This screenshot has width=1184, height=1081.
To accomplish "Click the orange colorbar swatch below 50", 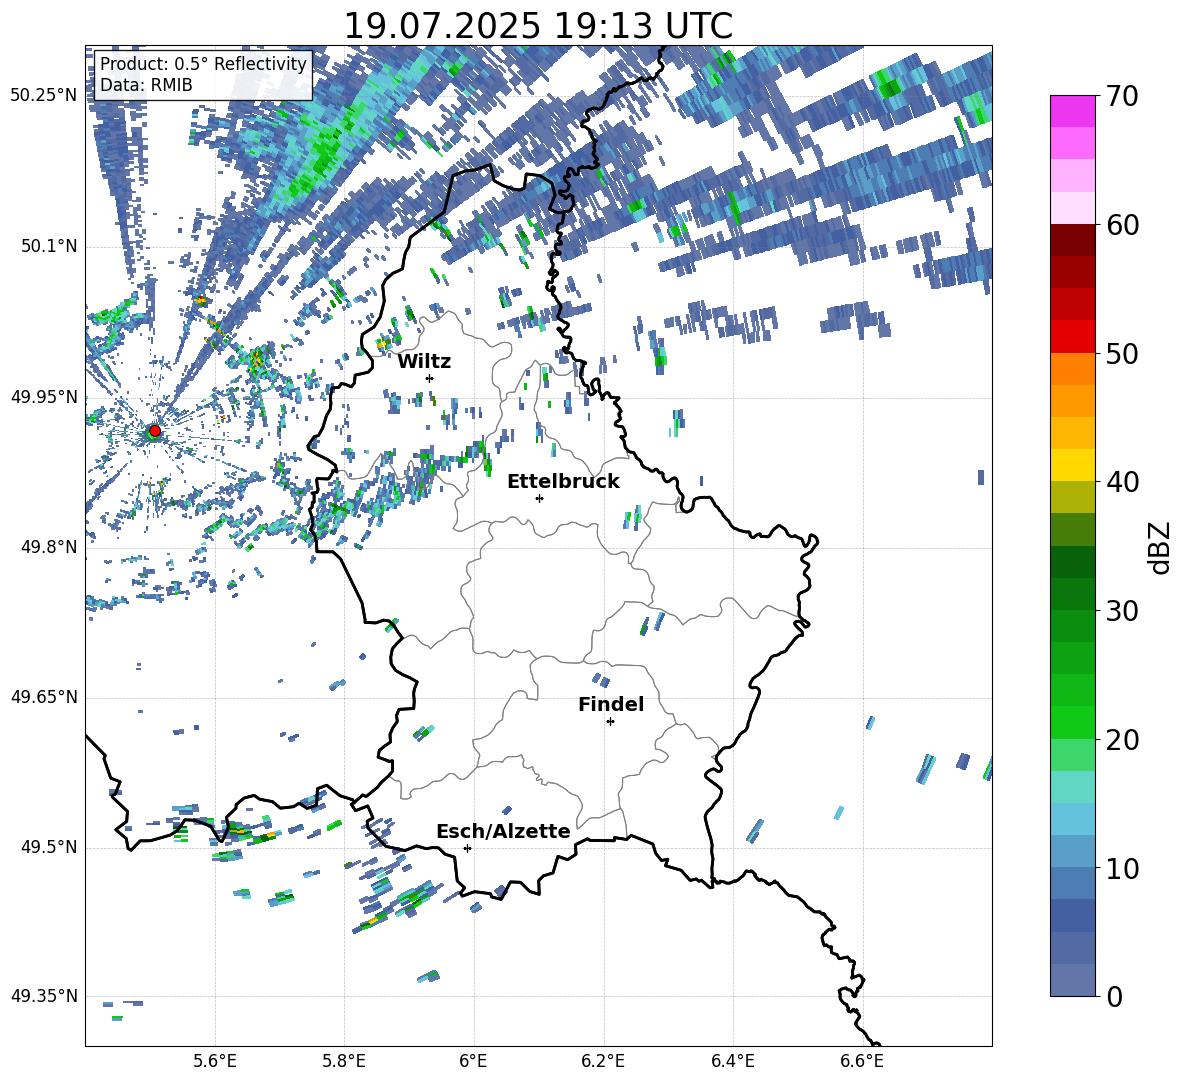I will [x=1073, y=368].
